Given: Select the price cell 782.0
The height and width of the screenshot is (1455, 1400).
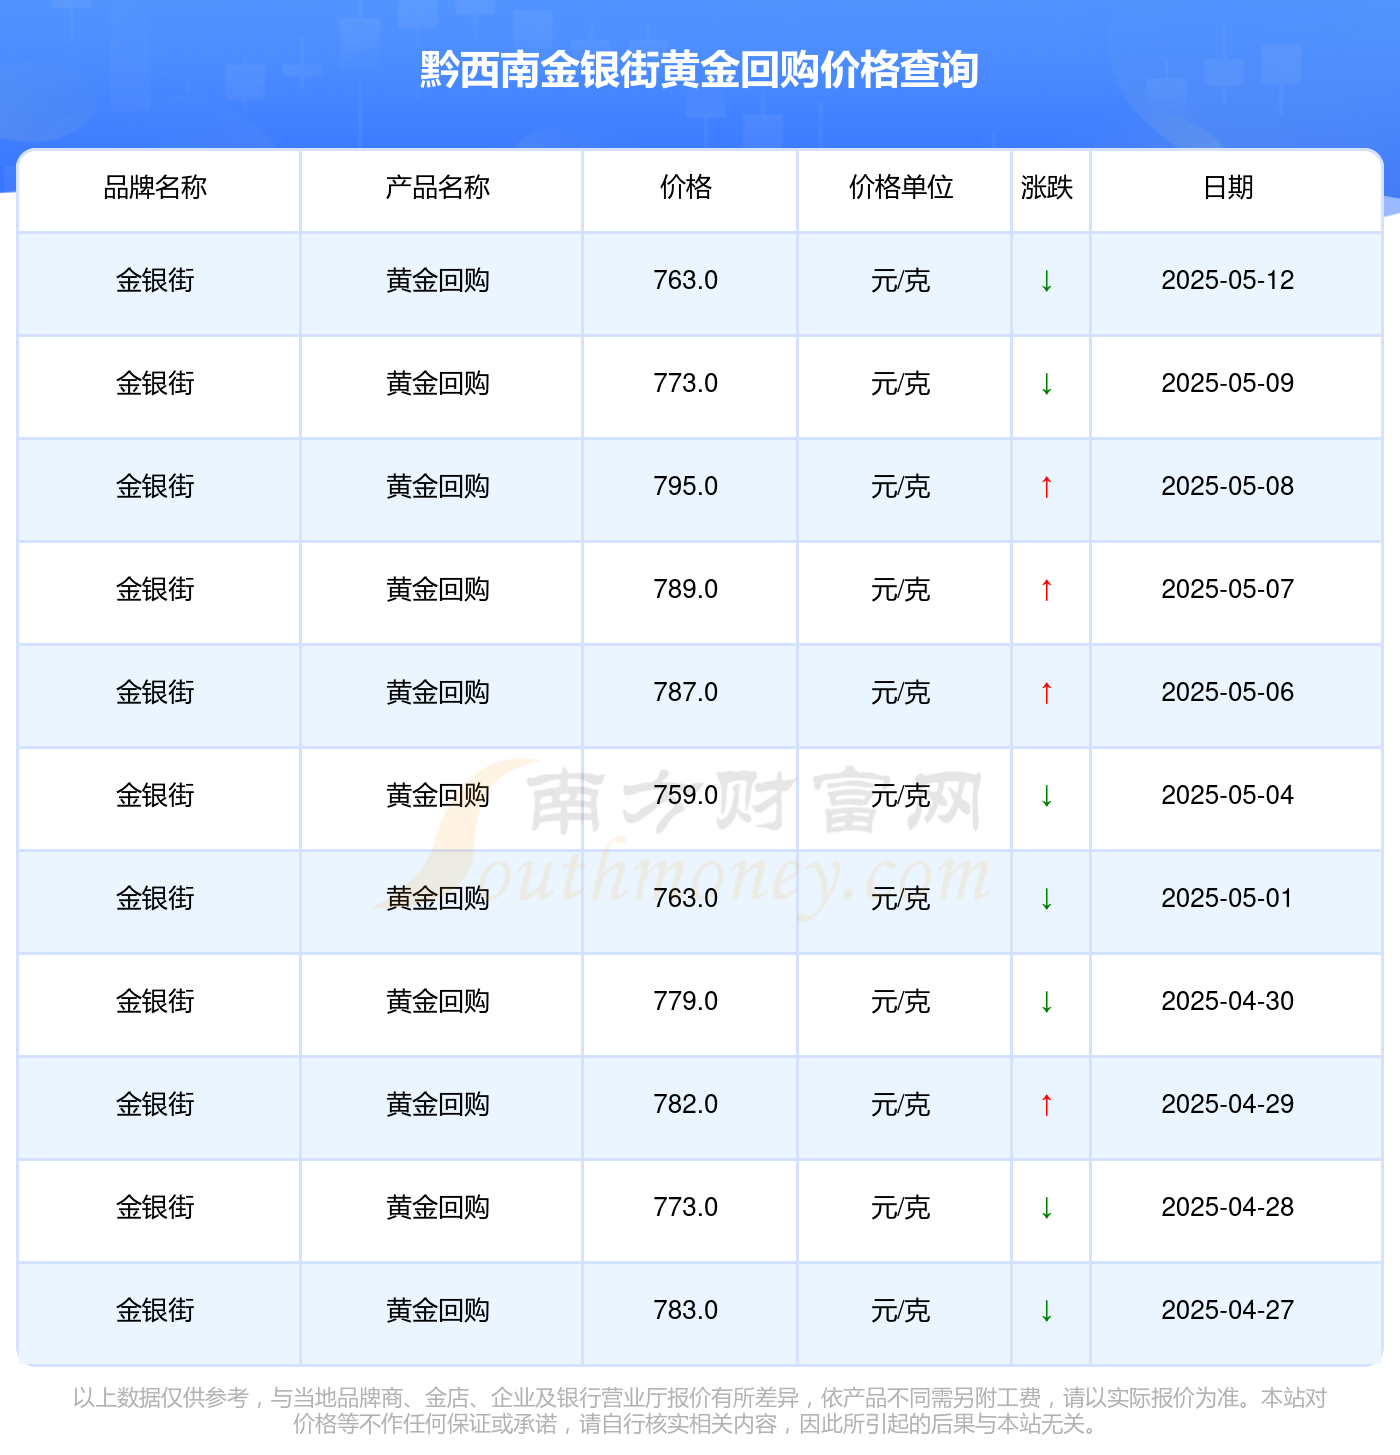Looking at the screenshot, I should pyautogui.click(x=686, y=1105).
